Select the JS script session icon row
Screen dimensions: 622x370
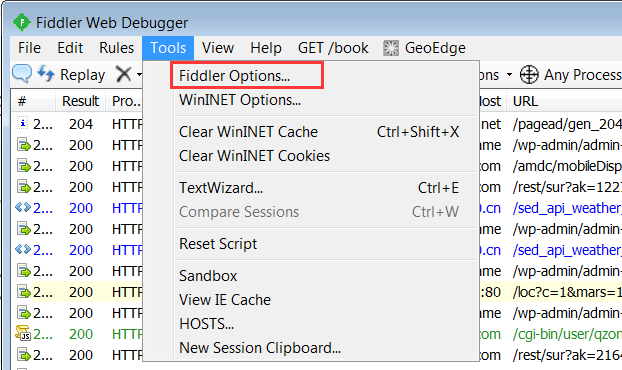pyautogui.click(x=78, y=334)
